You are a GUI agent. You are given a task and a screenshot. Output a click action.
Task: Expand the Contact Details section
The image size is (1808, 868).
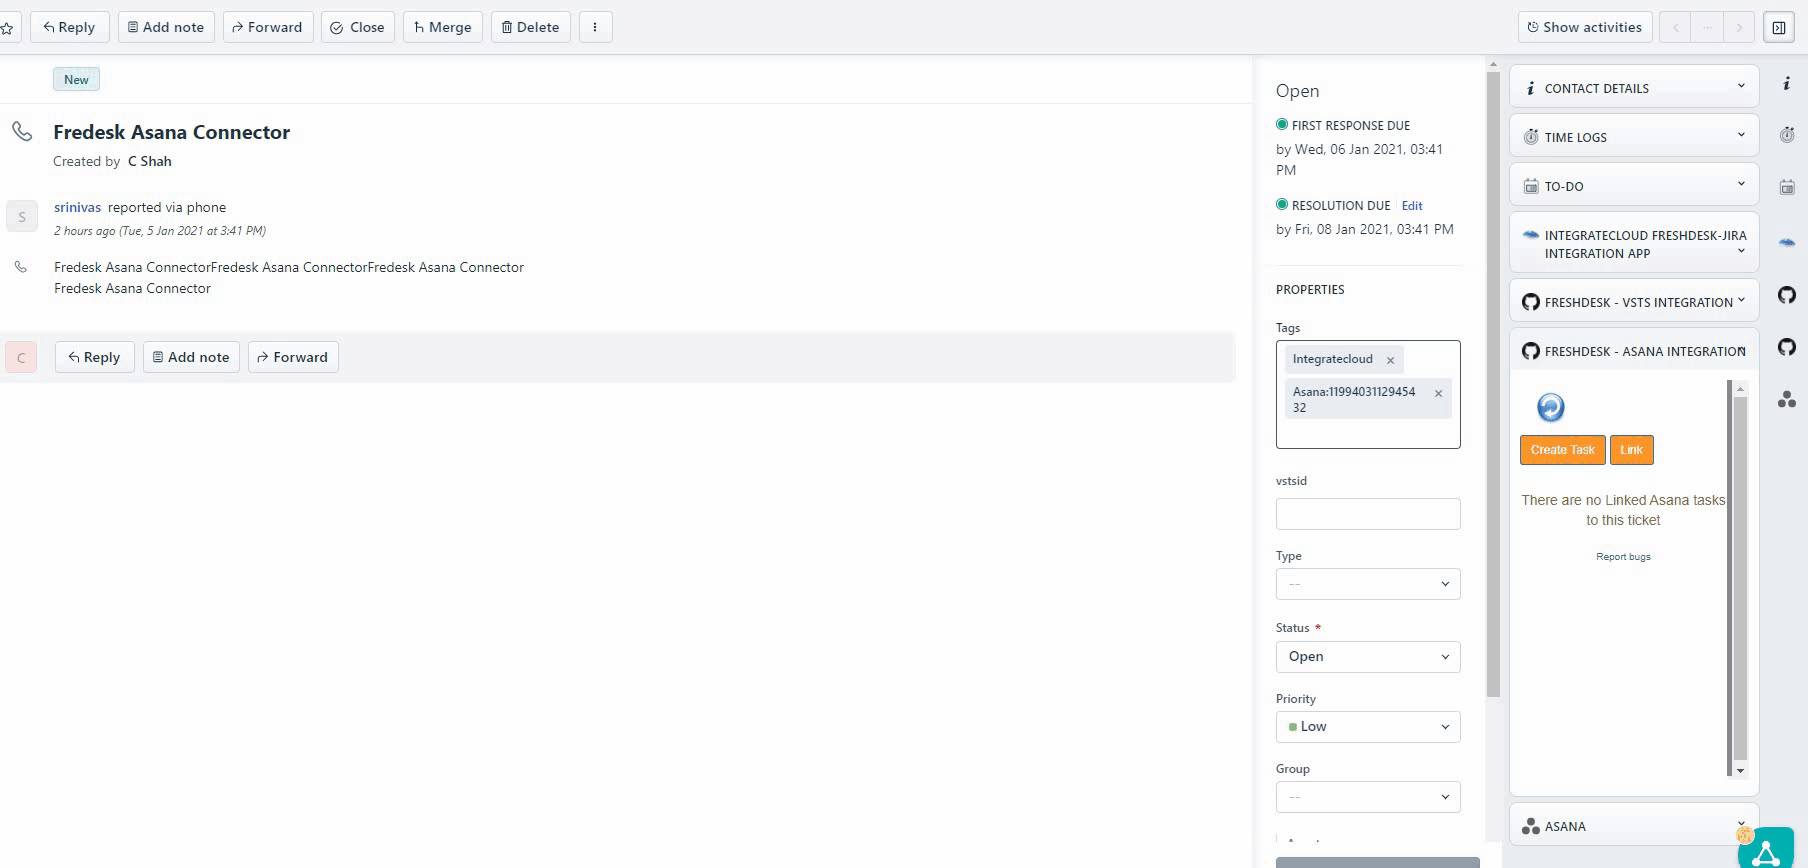1634,87
